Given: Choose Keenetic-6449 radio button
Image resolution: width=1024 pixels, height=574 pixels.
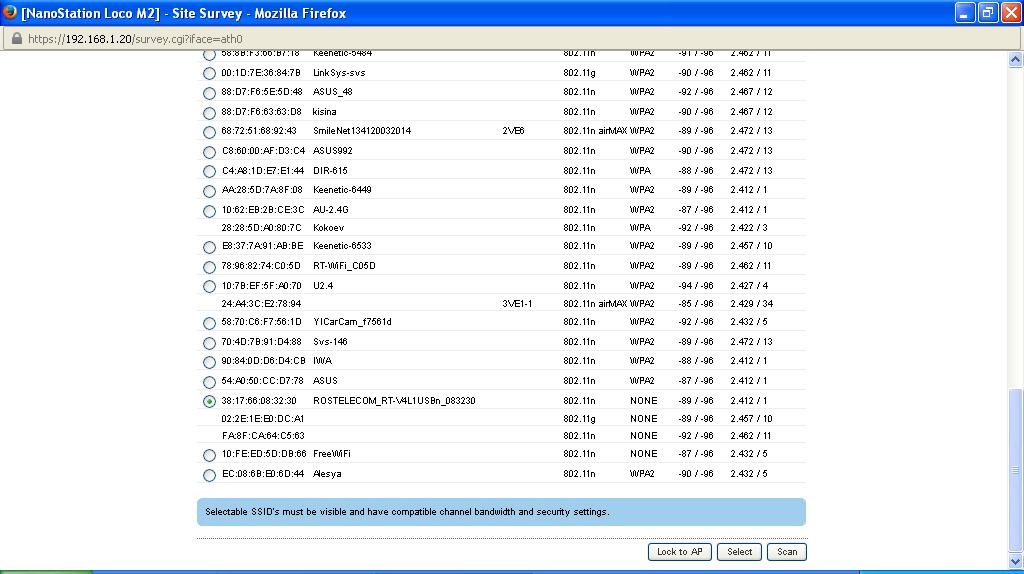Looking at the screenshot, I should pyautogui.click(x=209, y=191).
